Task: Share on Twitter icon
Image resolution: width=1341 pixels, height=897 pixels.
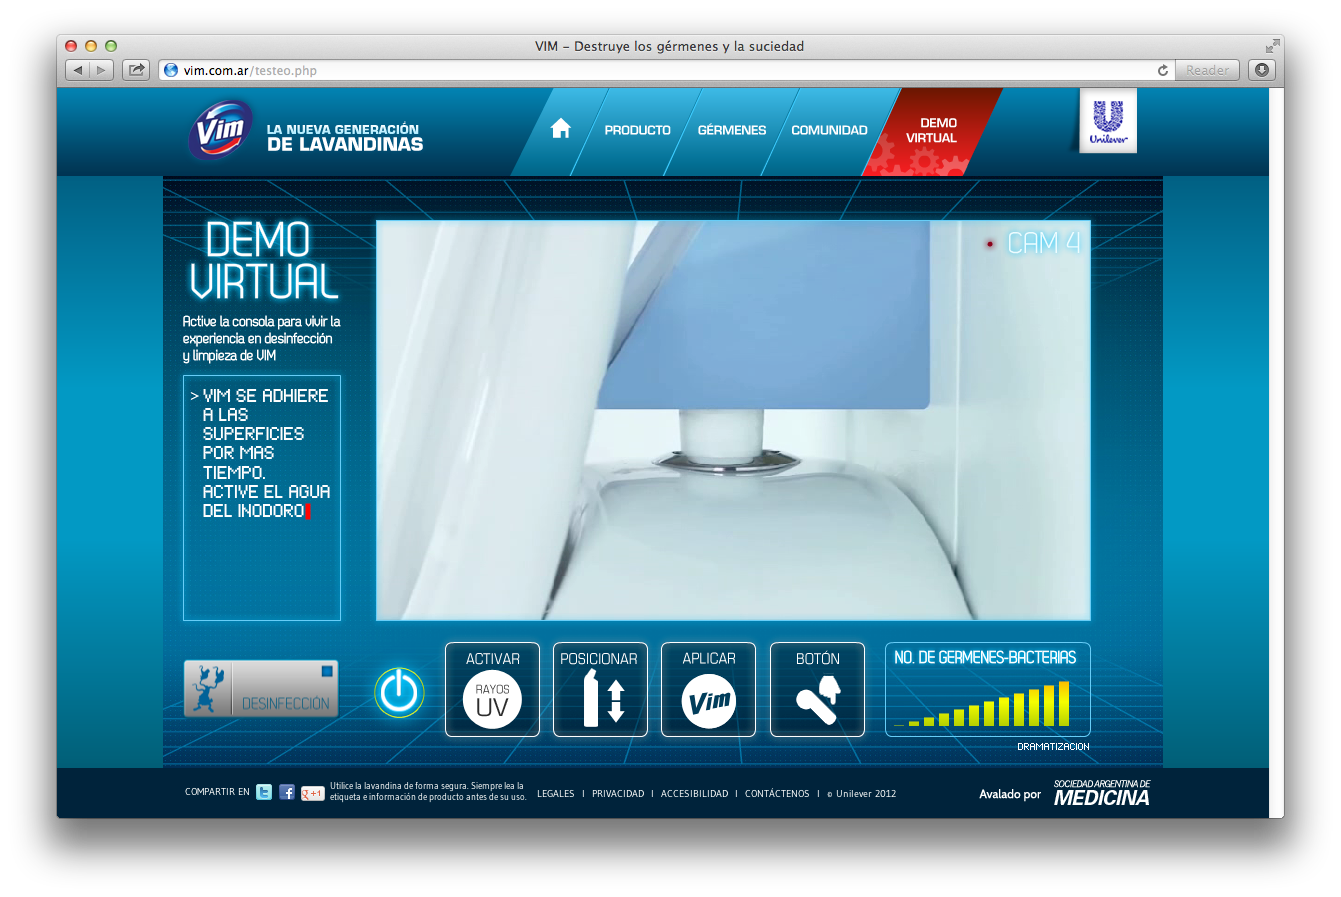Action: coord(264,792)
